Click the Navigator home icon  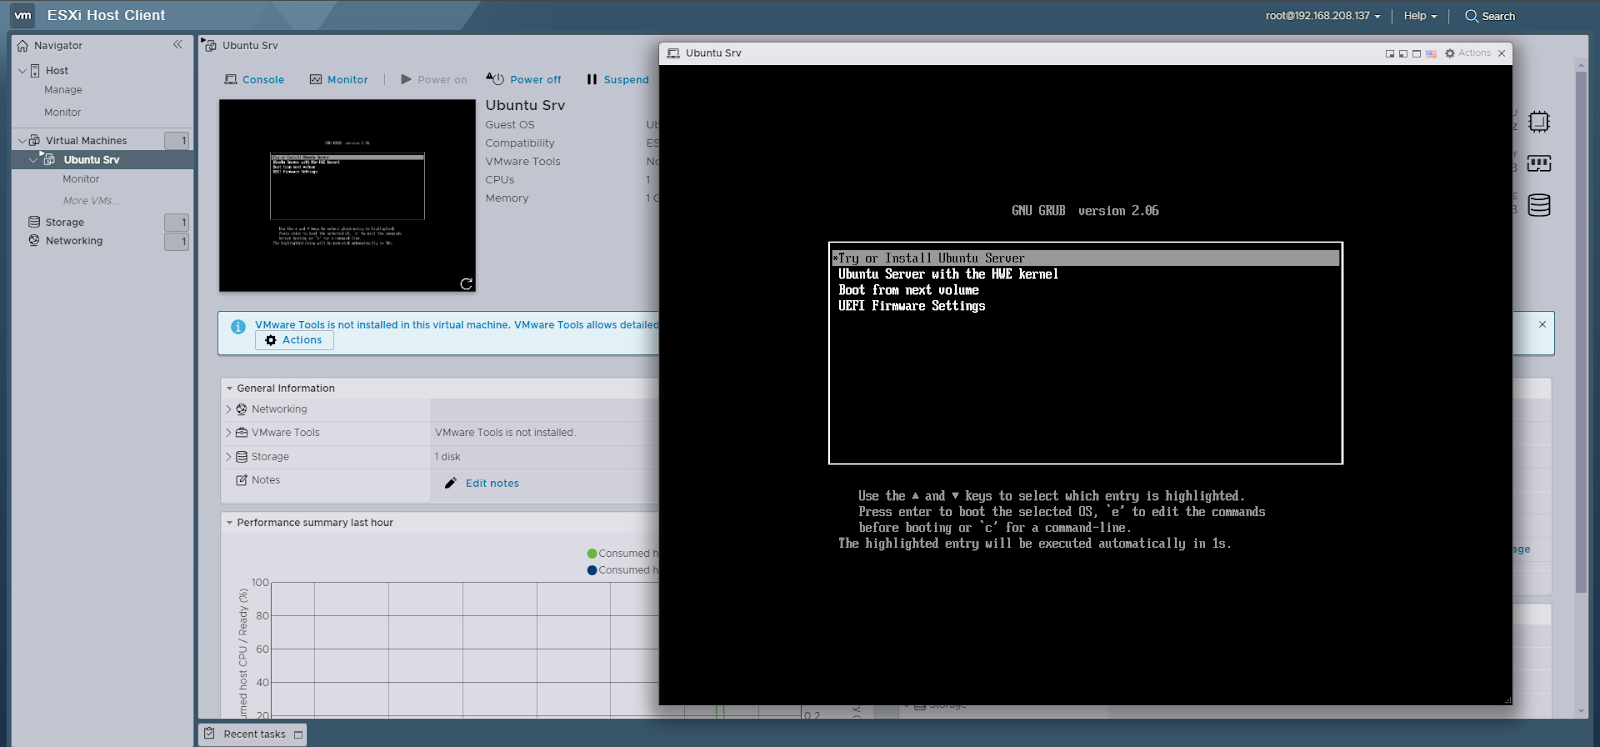22,45
